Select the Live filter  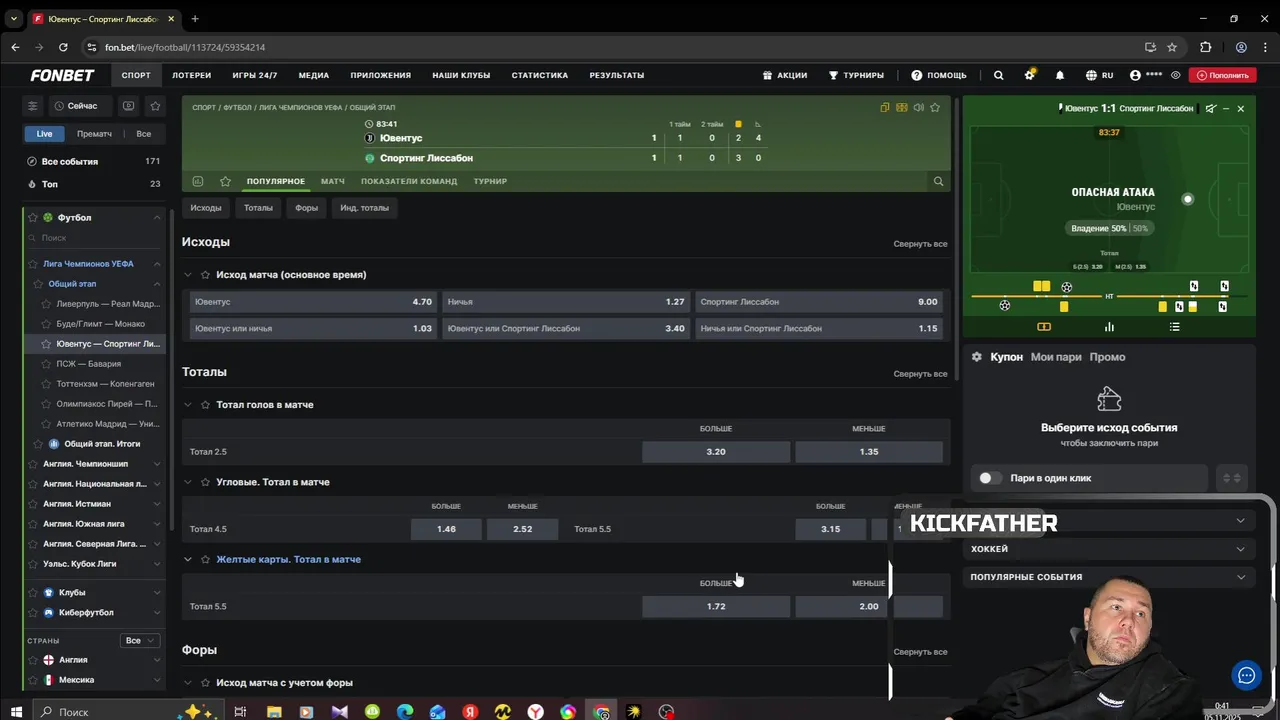[45, 134]
